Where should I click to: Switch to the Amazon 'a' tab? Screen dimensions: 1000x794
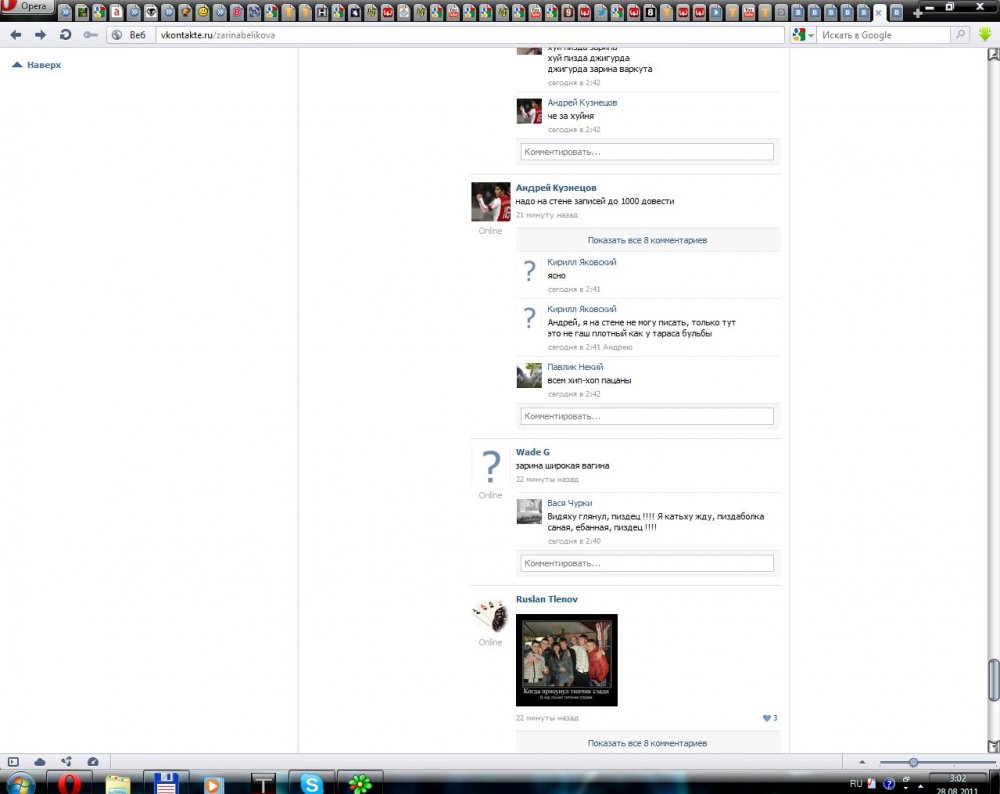click(116, 11)
